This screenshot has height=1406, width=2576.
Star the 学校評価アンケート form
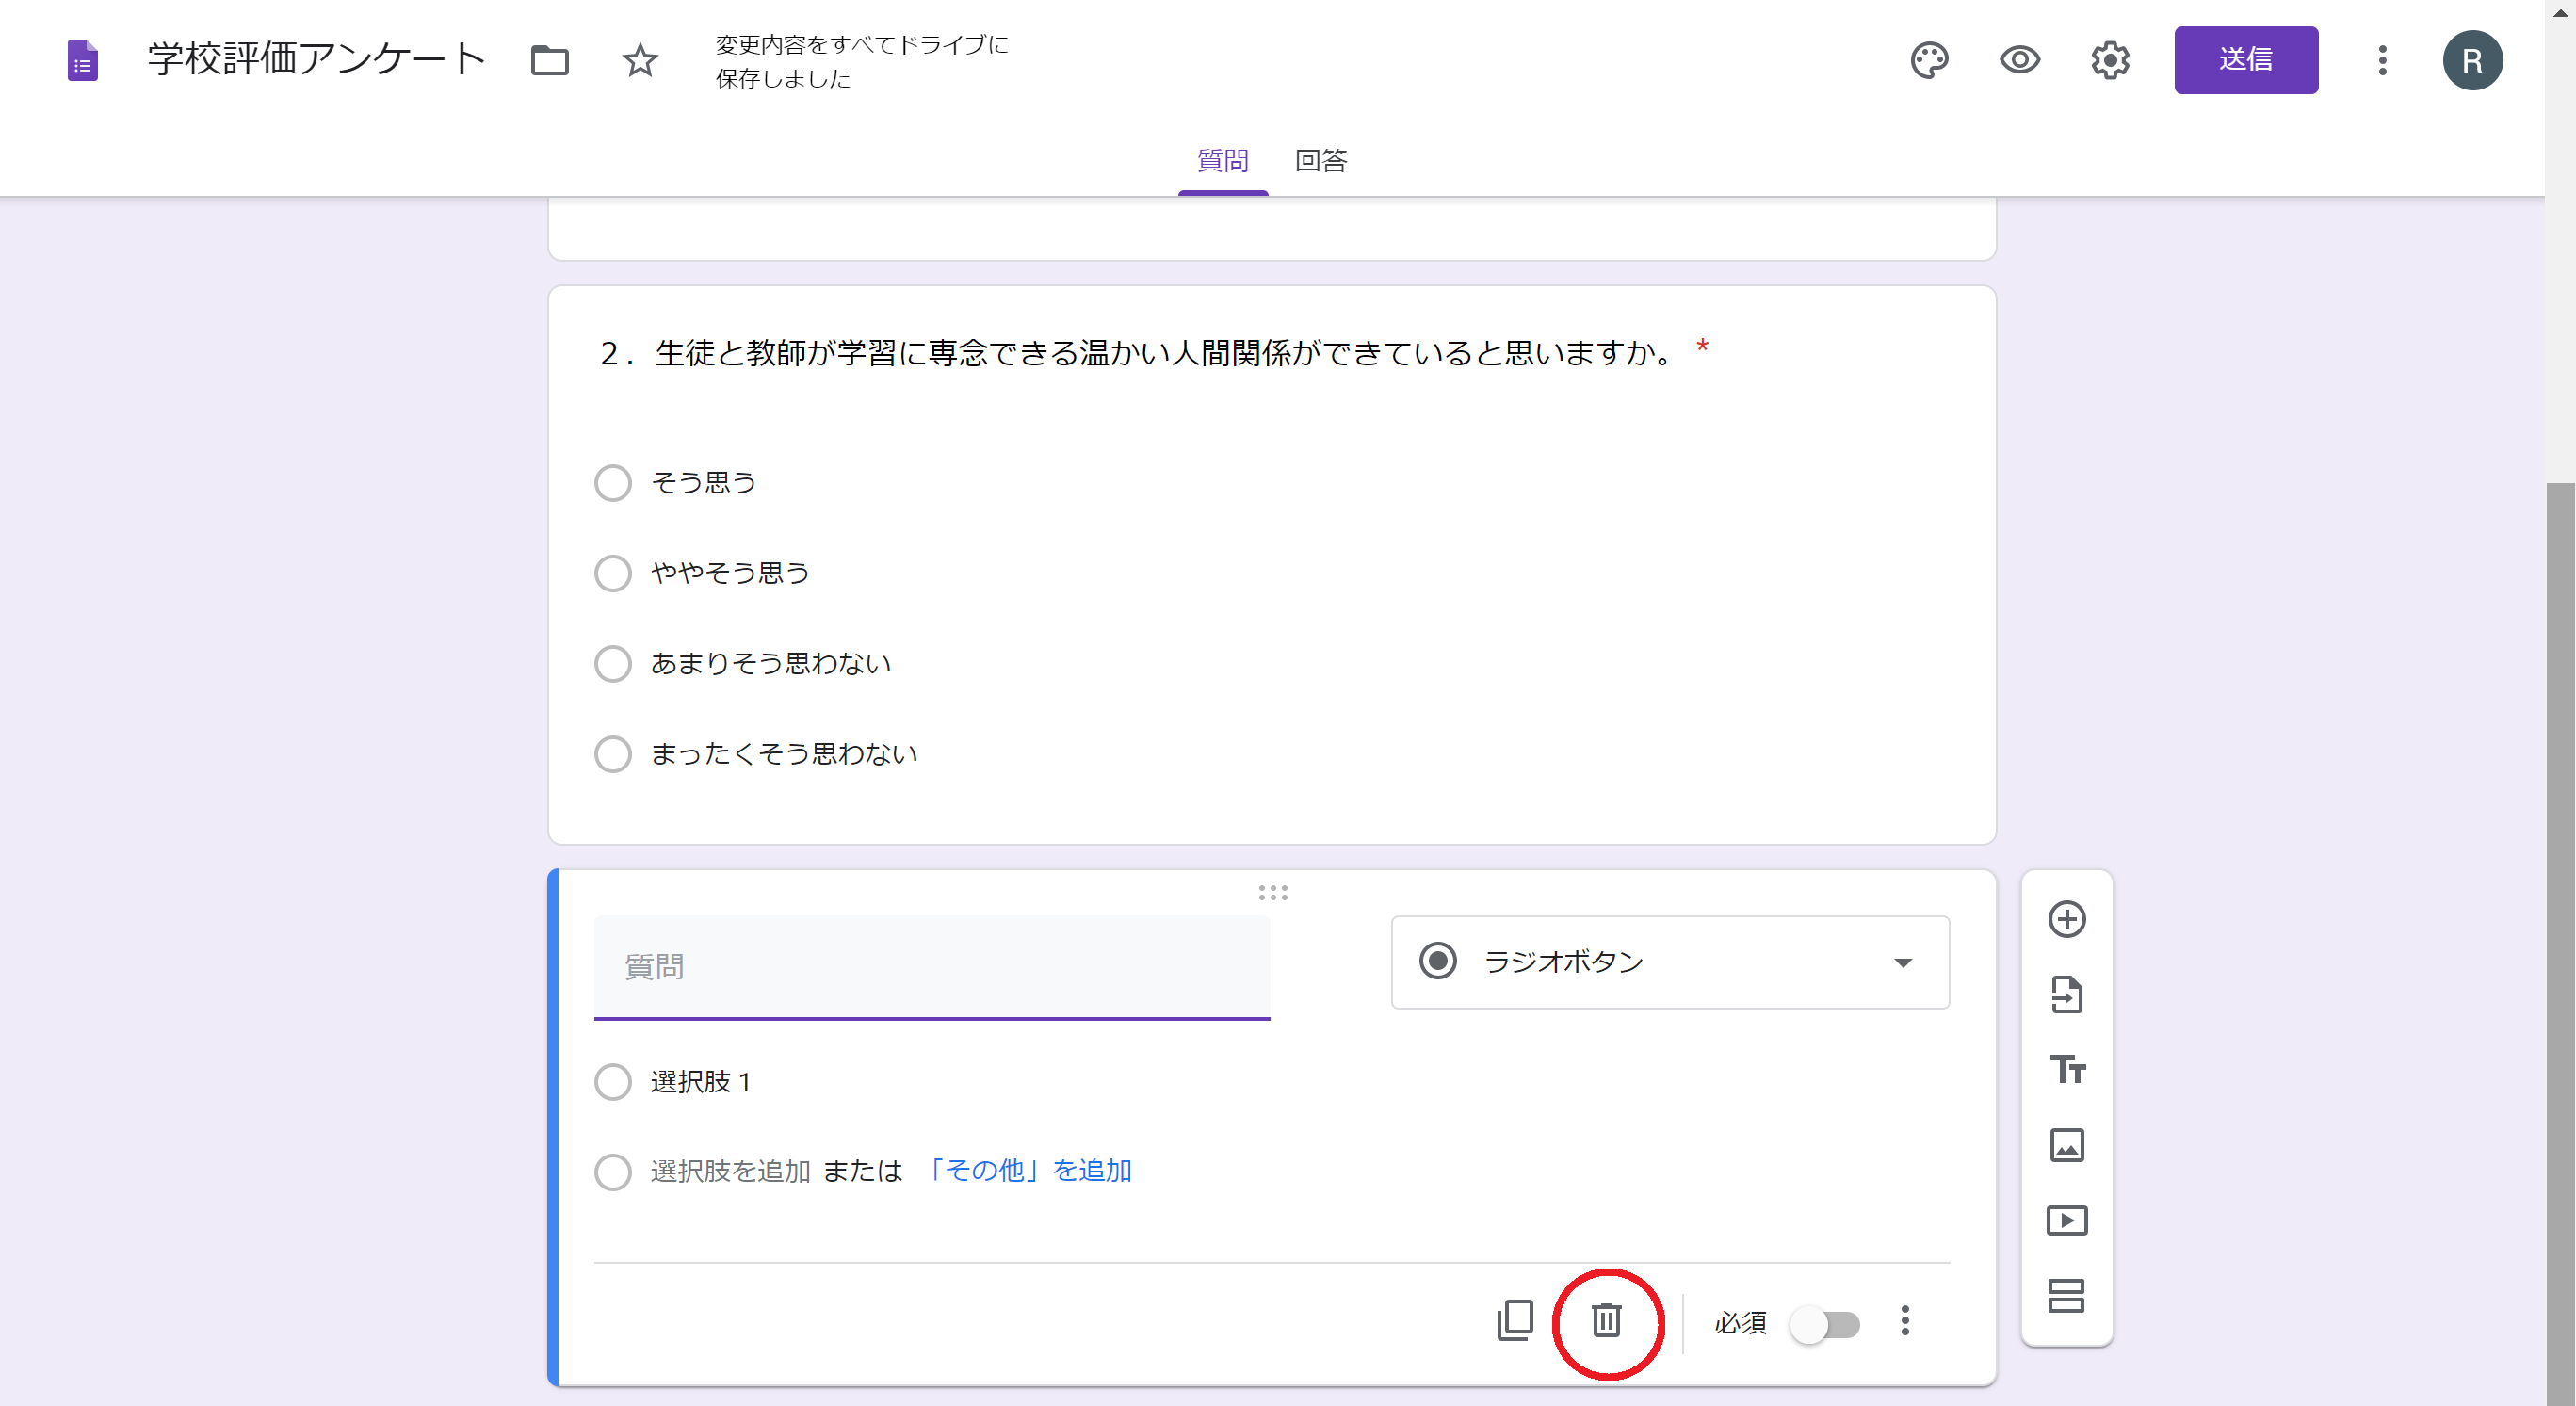(640, 61)
